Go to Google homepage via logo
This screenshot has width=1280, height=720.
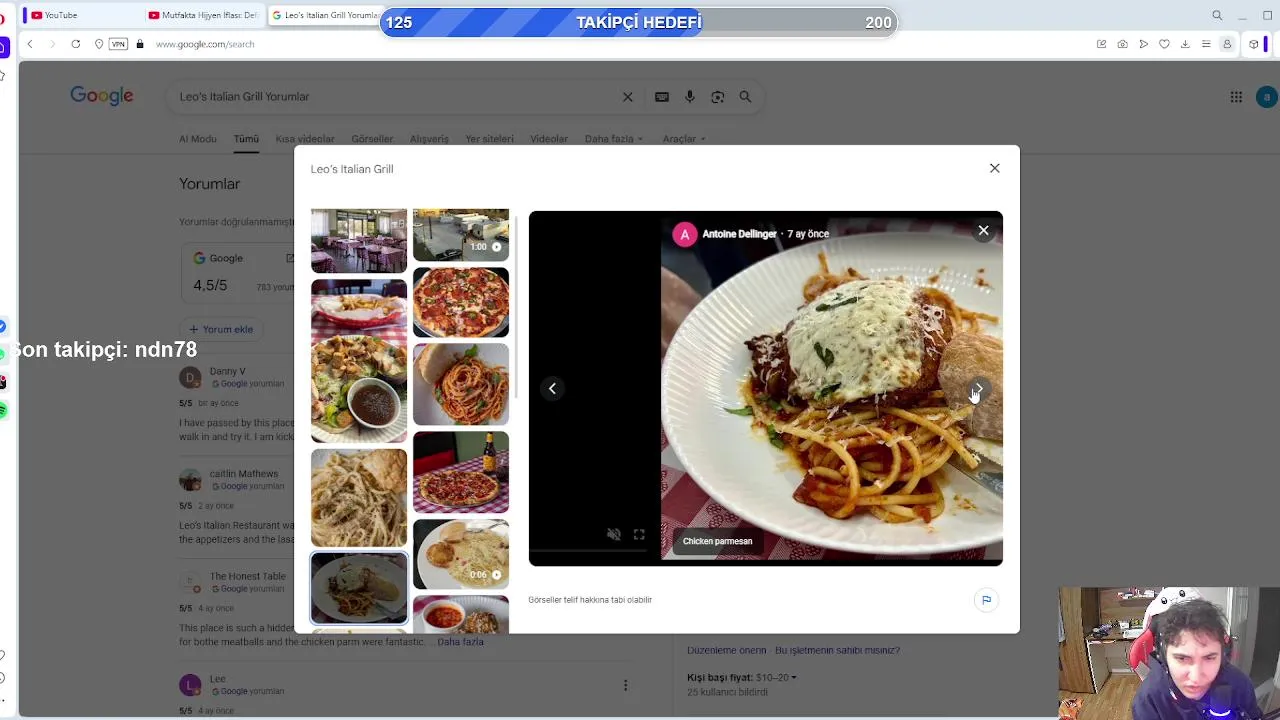point(102,96)
